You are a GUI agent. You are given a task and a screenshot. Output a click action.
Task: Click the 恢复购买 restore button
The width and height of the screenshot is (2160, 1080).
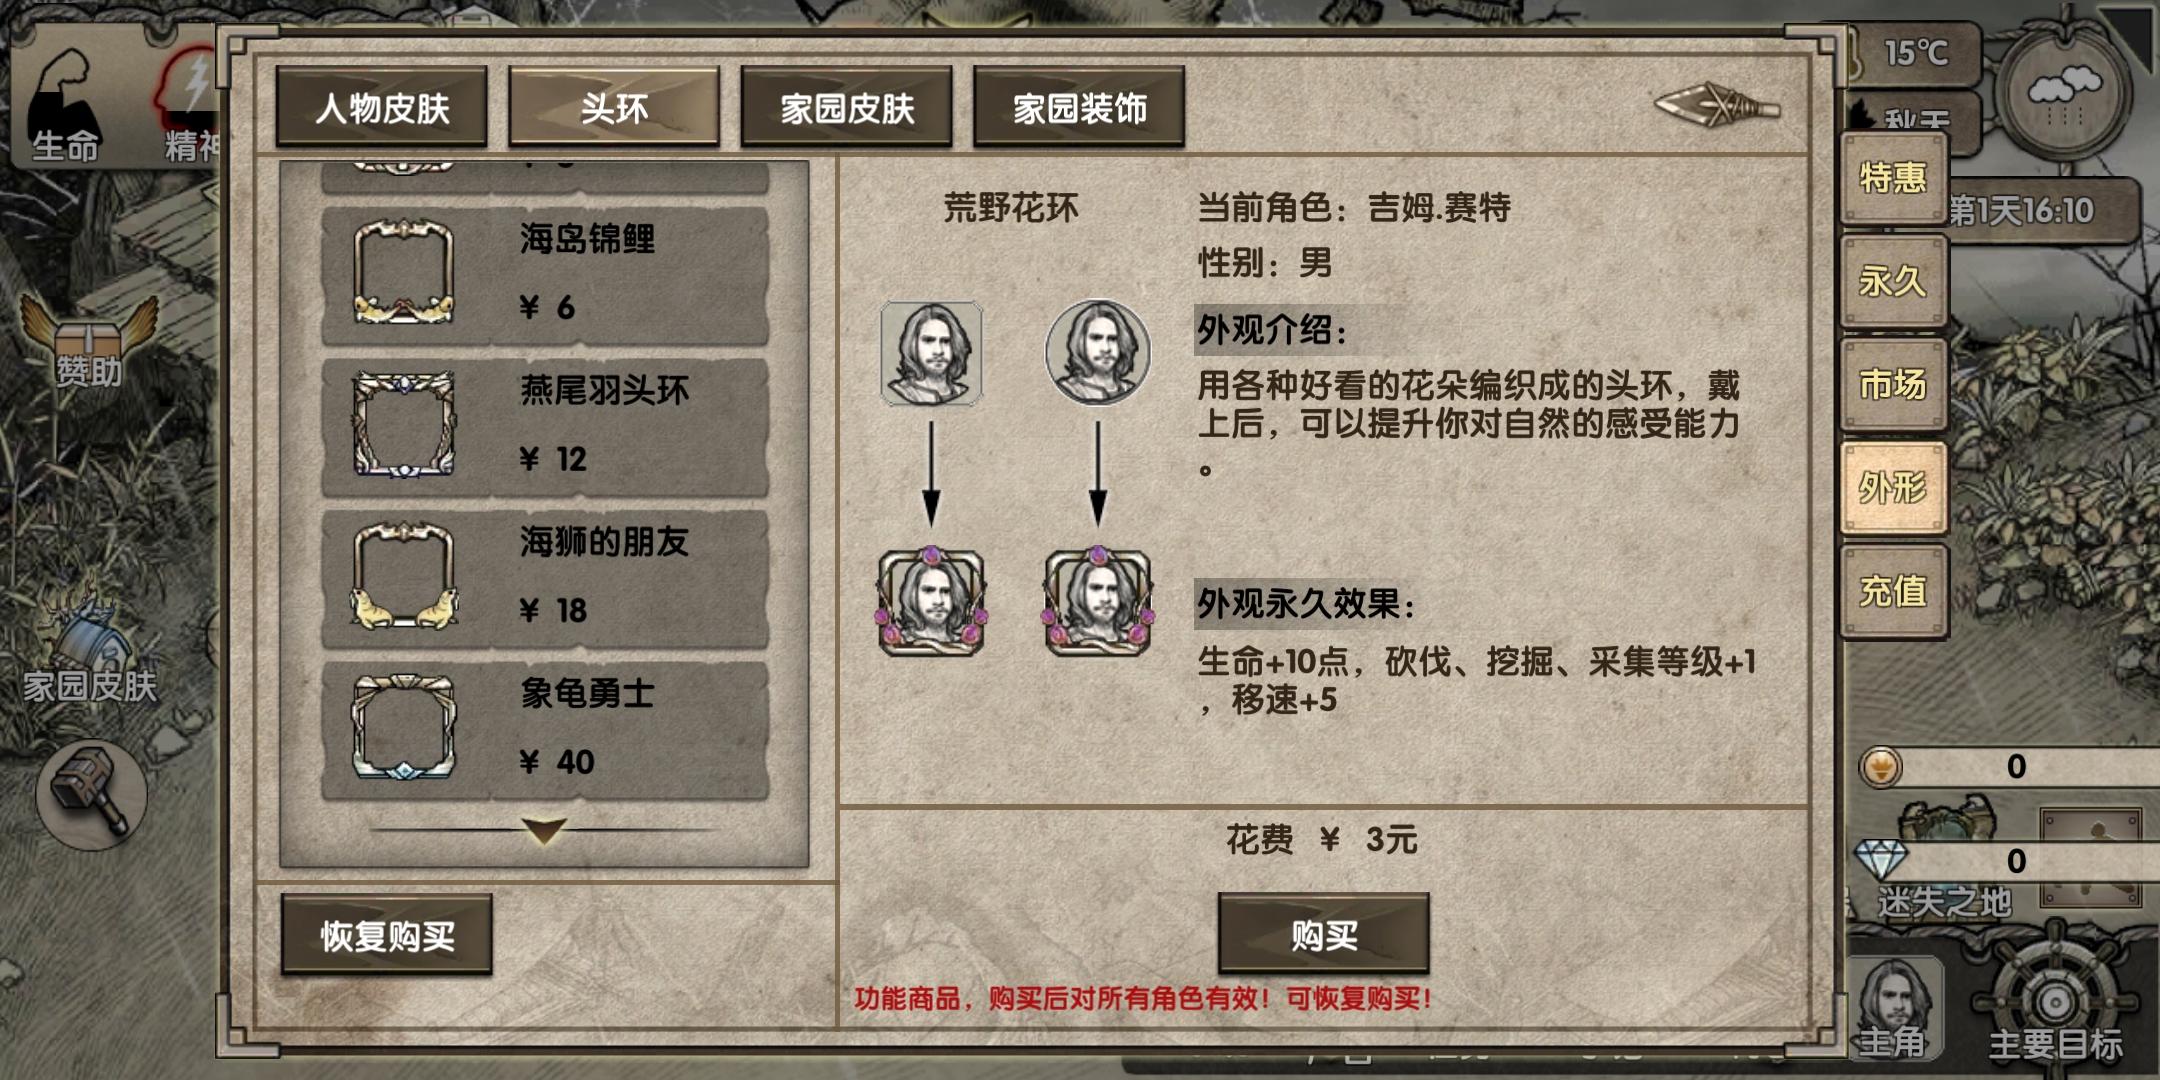click(387, 935)
